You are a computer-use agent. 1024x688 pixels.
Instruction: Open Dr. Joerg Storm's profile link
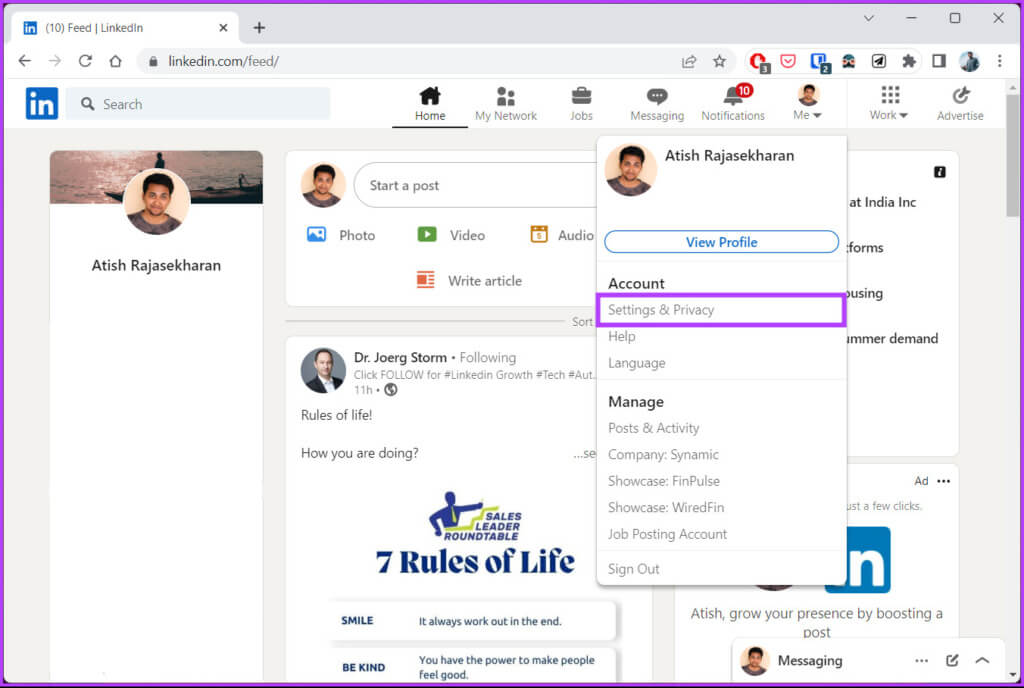pyautogui.click(x=400, y=357)
